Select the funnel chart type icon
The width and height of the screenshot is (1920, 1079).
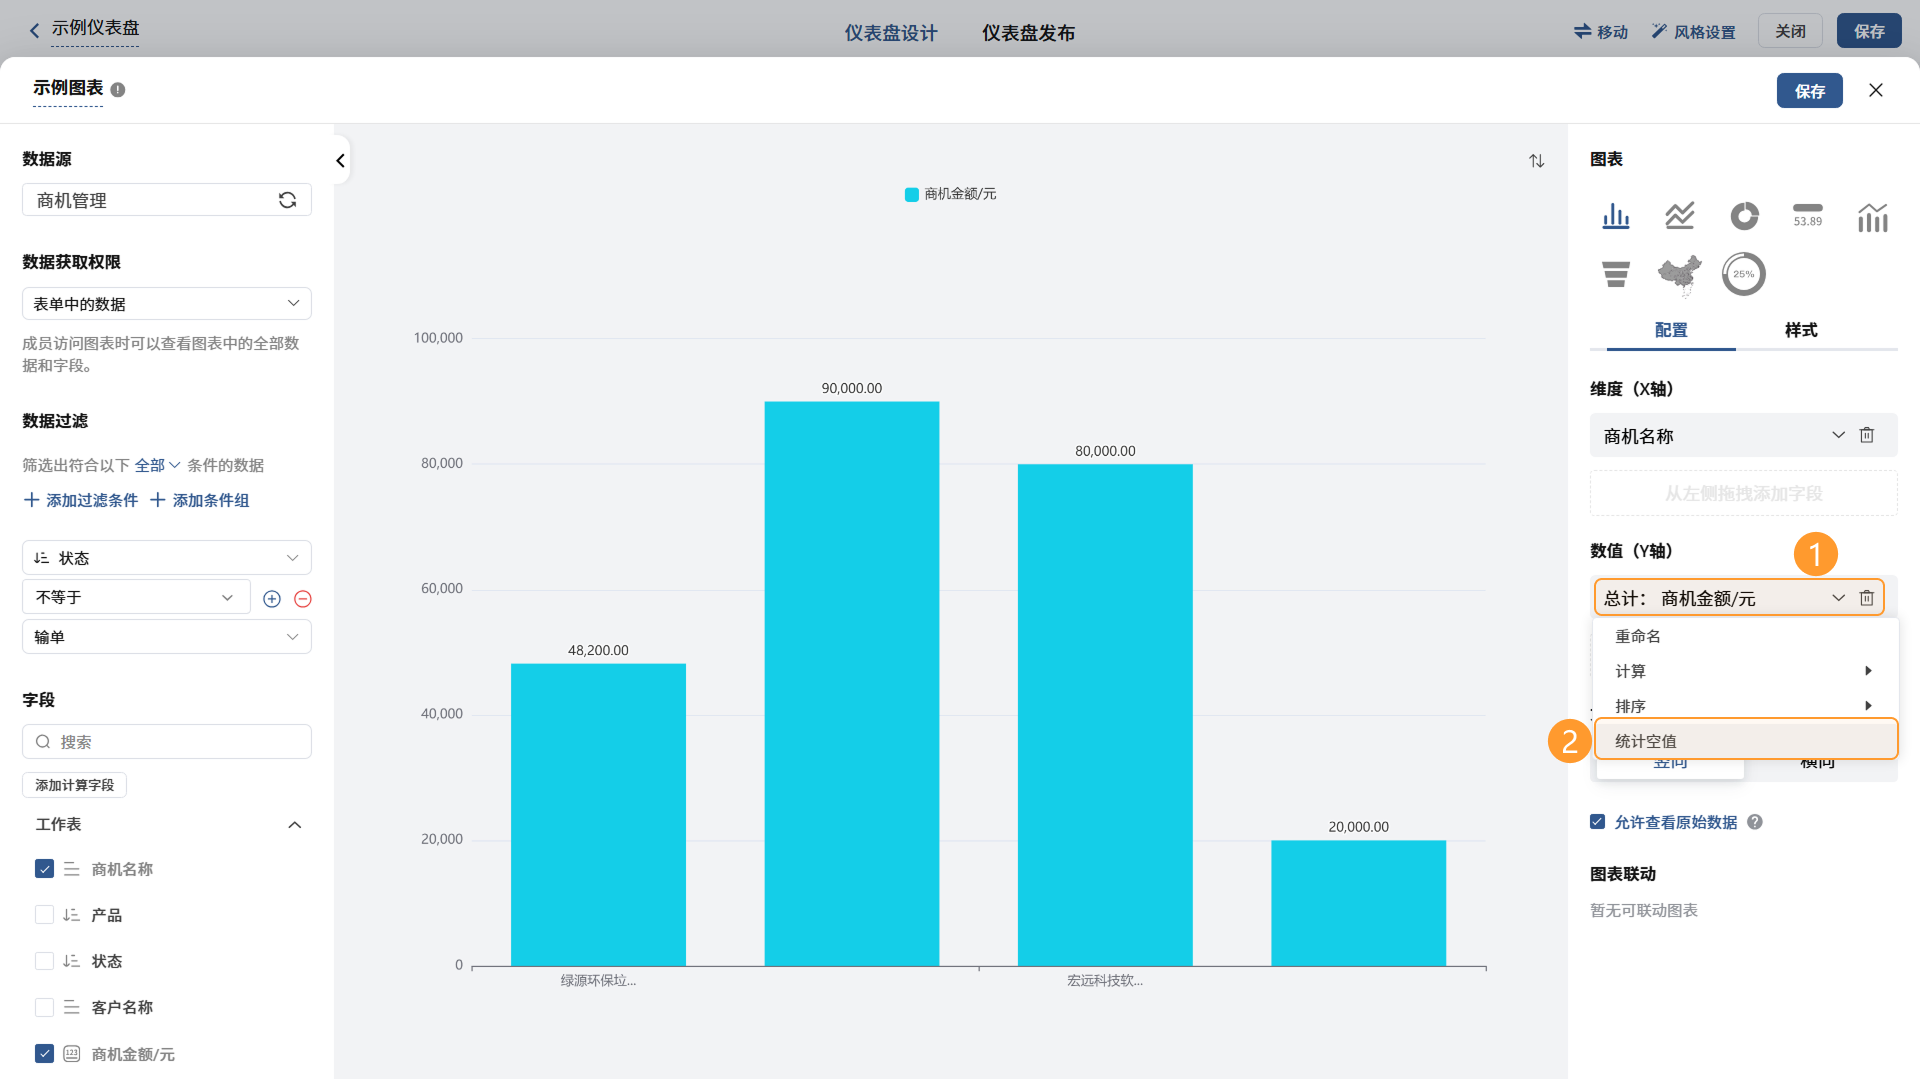pos(1616,274)
